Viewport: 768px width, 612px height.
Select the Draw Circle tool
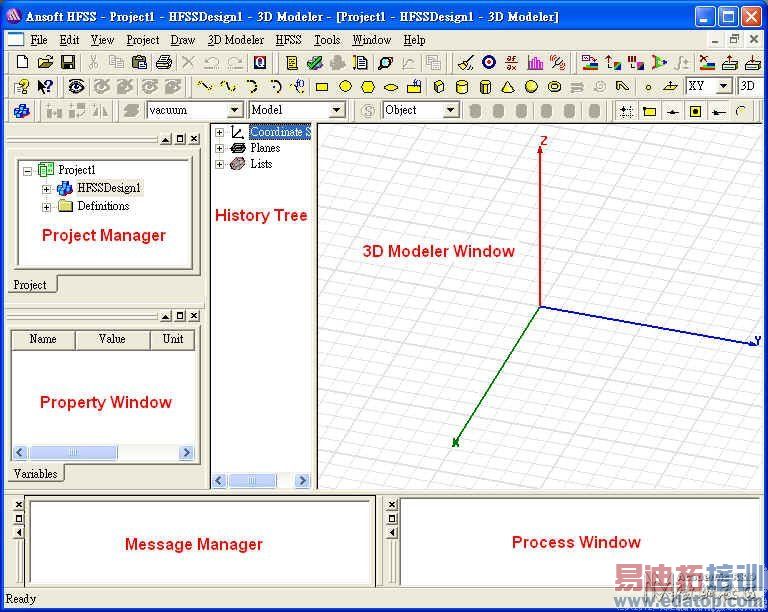(x=345, y=87)
